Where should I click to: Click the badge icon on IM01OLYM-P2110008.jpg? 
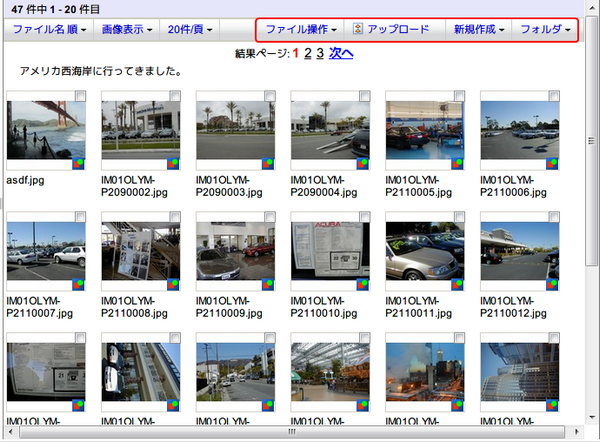pos(173,285)
